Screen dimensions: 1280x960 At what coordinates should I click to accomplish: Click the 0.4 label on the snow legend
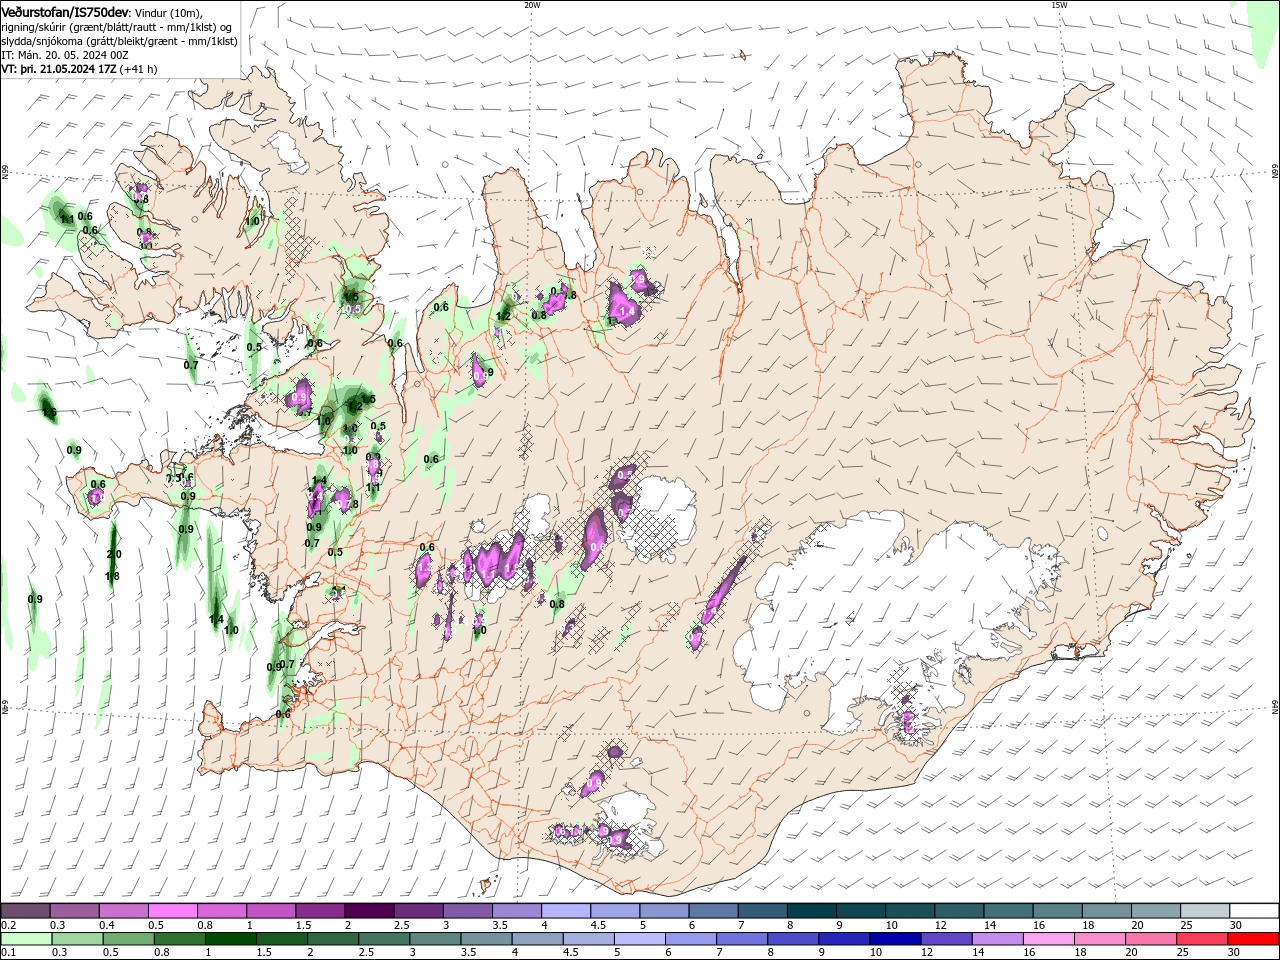click(x=107, y=925)
